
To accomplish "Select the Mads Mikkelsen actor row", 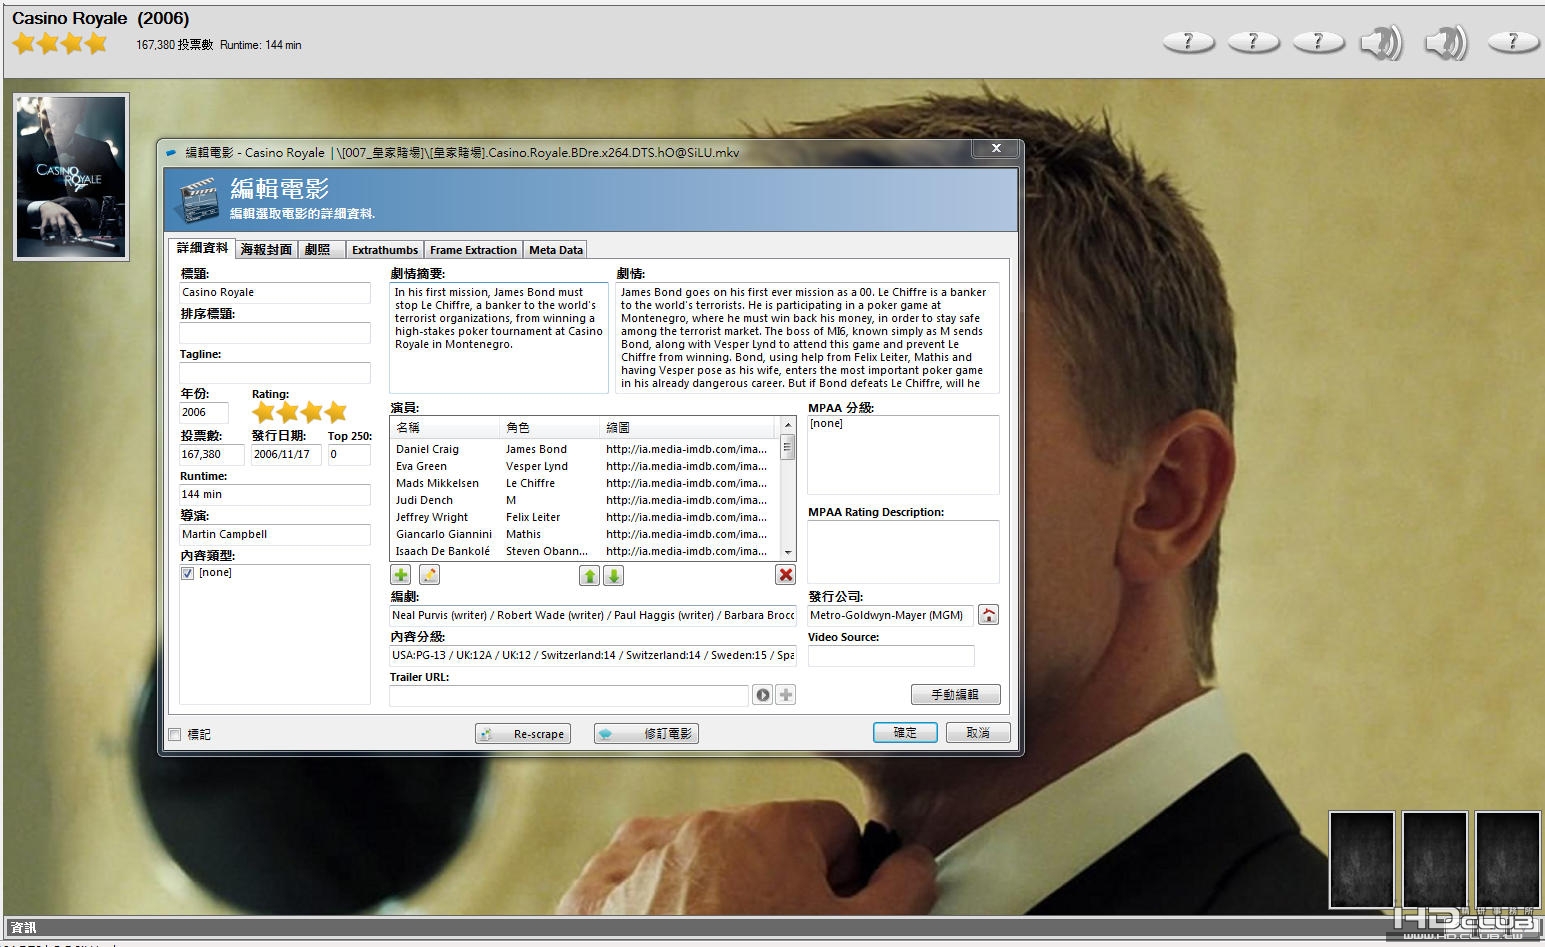I will click(x=585, y=483).
